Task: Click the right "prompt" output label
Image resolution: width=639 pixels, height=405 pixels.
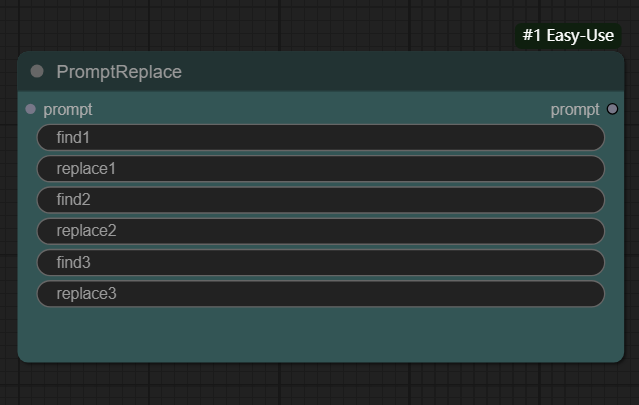Action: click(575, 110)
